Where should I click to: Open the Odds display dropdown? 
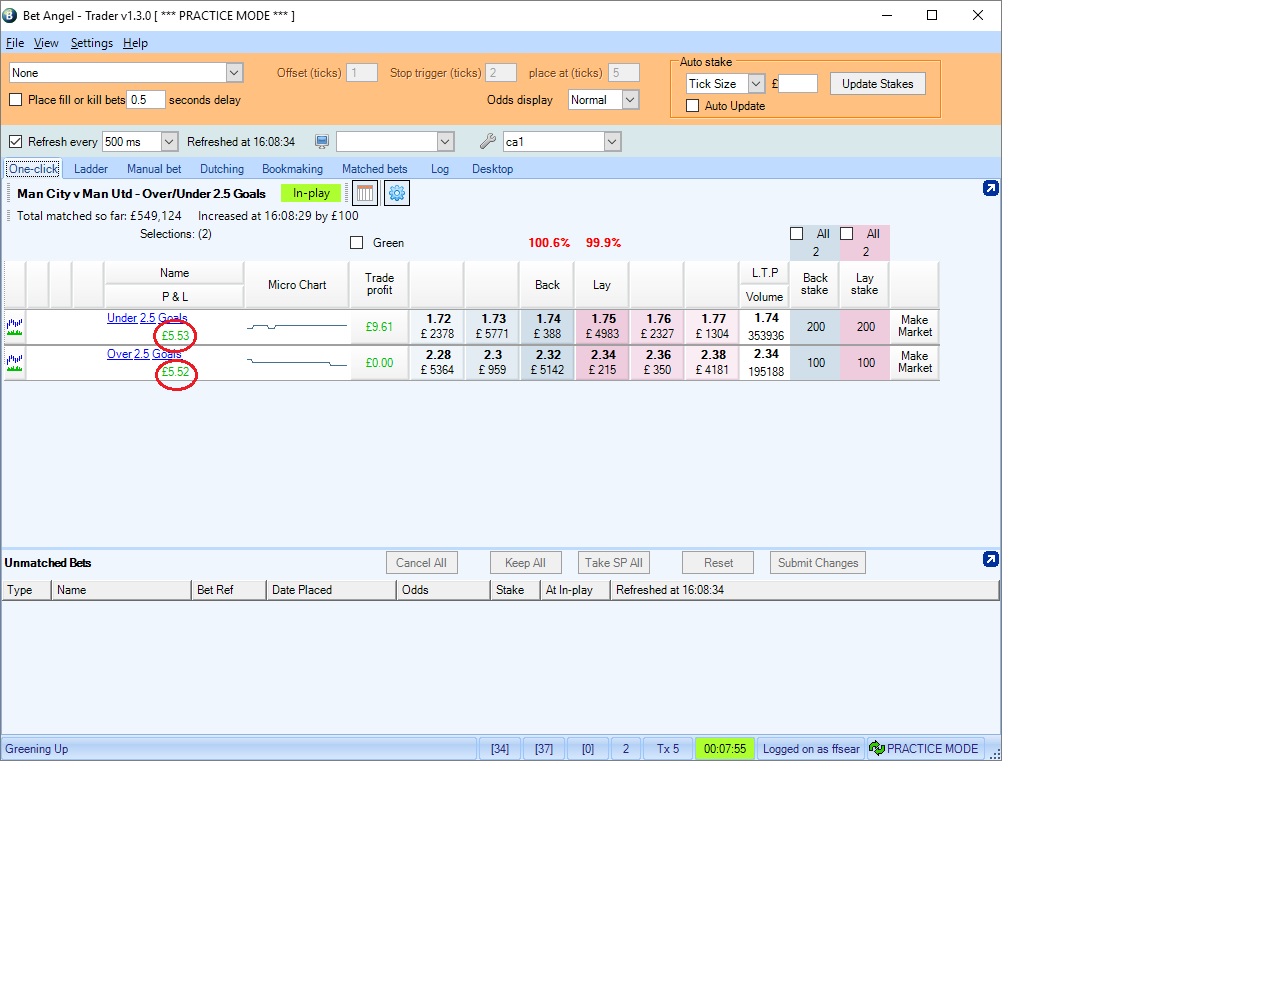(x=633, y=100)
